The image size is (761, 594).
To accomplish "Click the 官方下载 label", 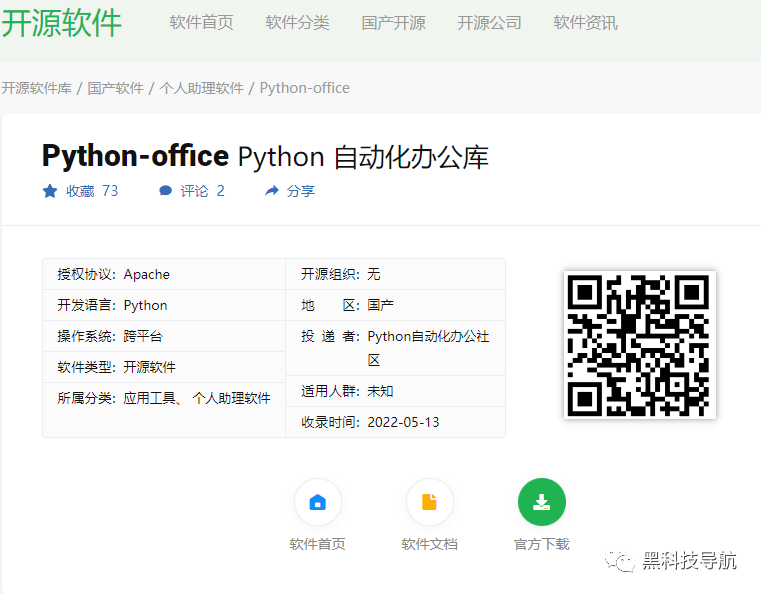I will (542, 544).
